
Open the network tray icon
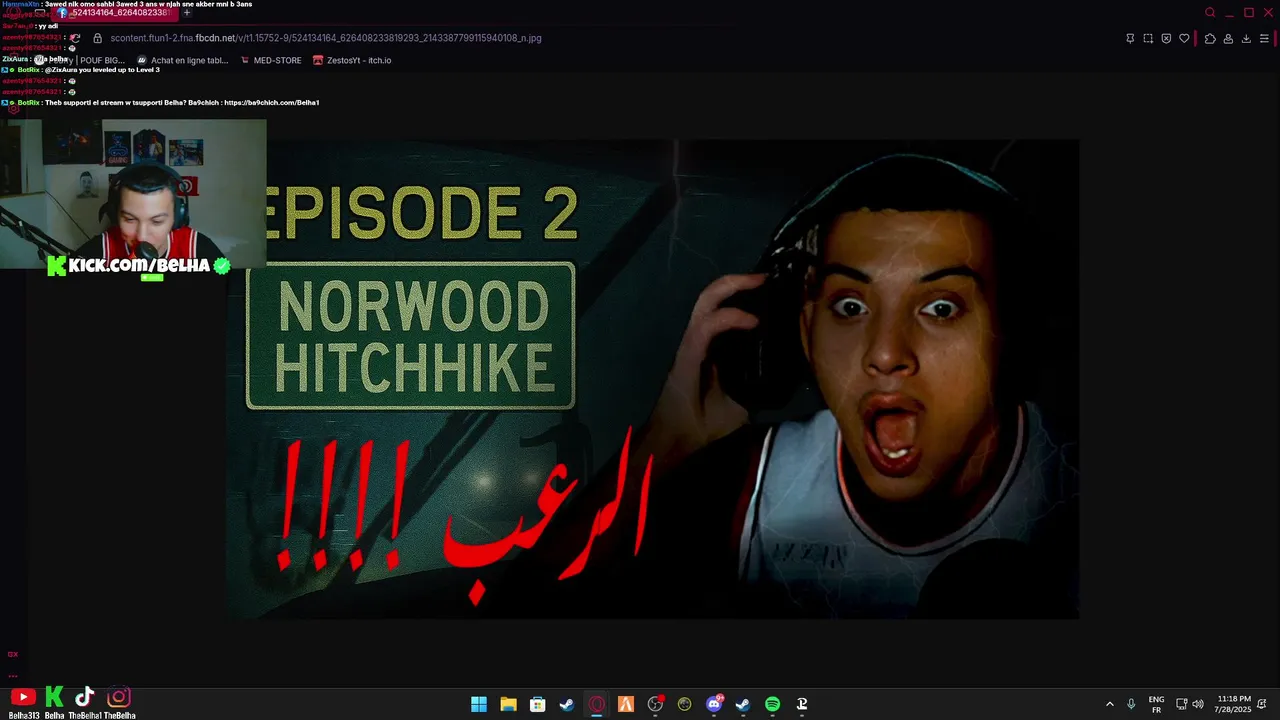(x=1181, y=704)
